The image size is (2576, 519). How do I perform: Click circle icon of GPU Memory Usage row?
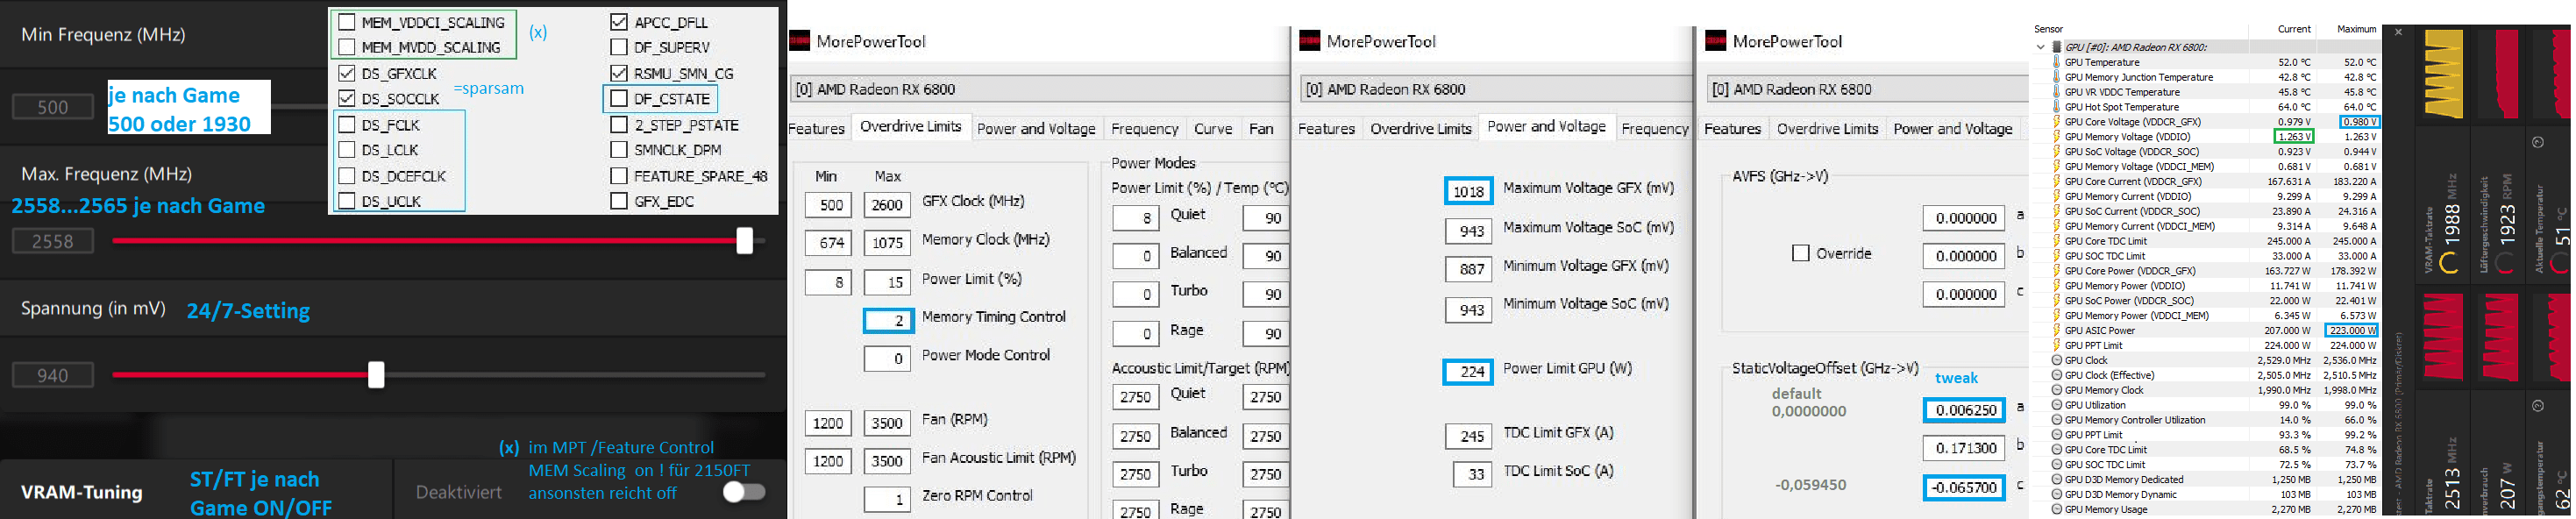tap(2057, 509)
